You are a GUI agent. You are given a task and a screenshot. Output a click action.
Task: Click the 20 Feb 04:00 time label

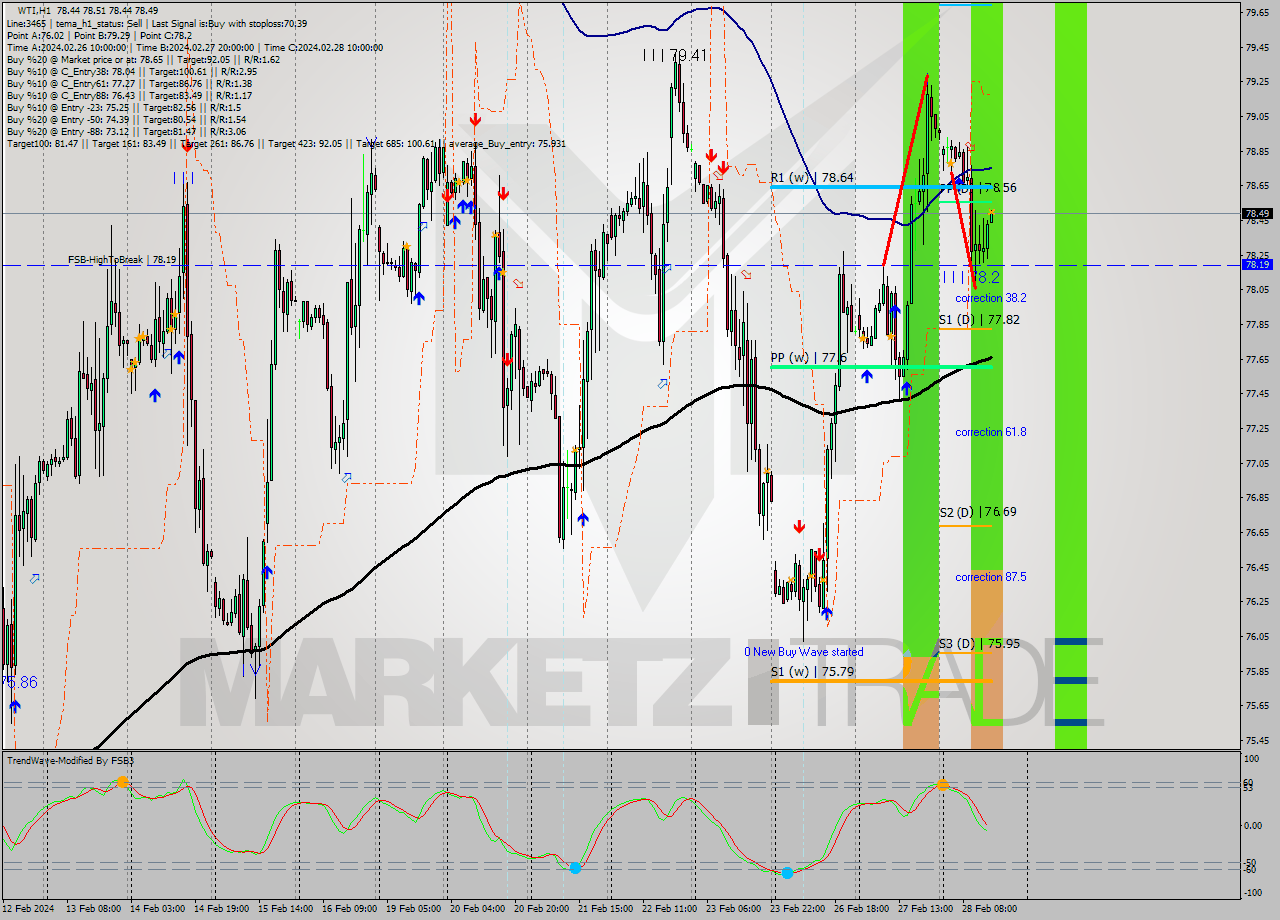pos(477,909)
